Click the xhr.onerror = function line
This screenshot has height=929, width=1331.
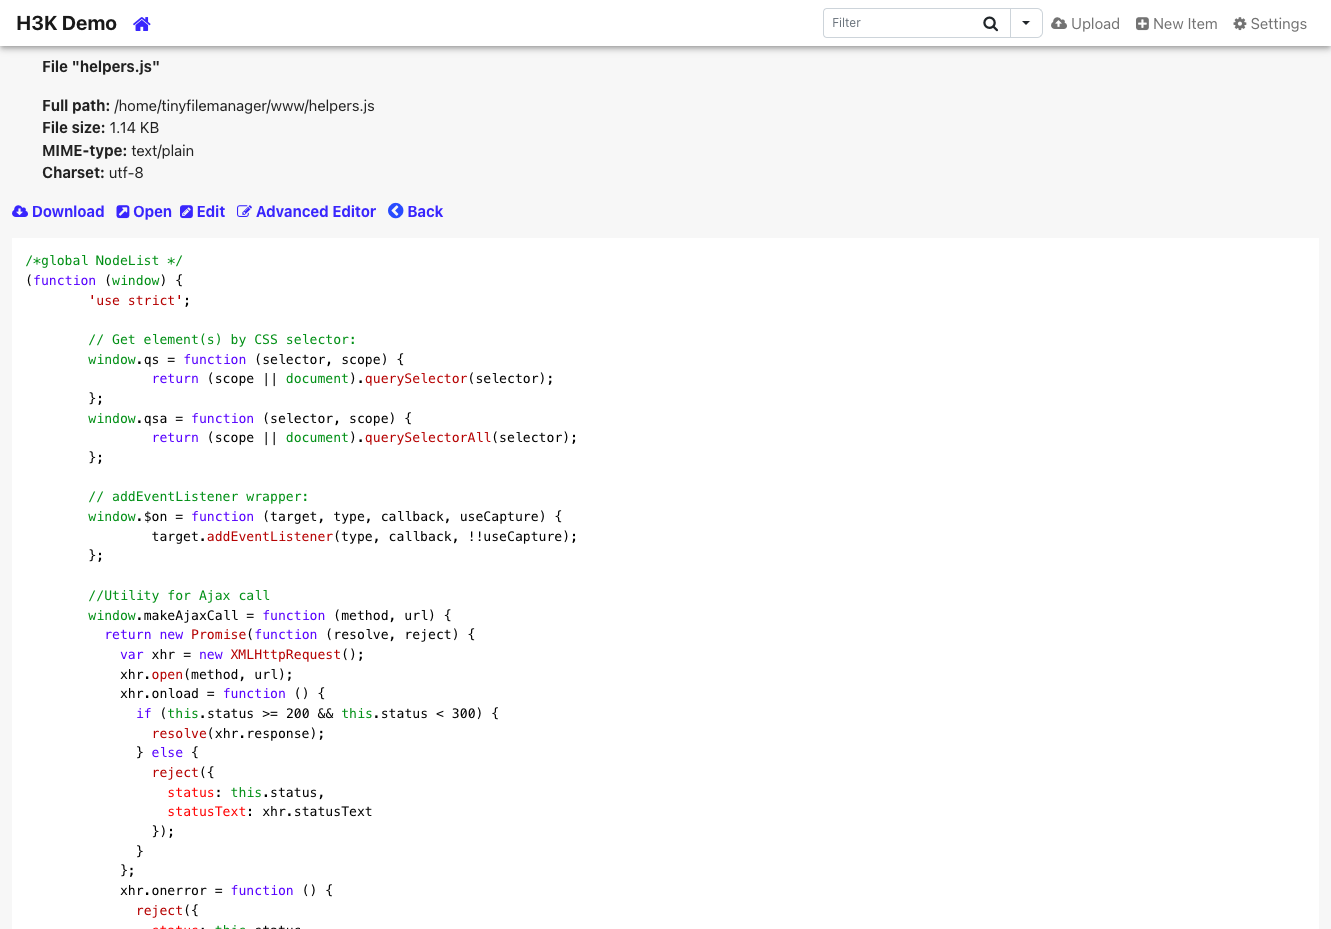coord(227,891)
